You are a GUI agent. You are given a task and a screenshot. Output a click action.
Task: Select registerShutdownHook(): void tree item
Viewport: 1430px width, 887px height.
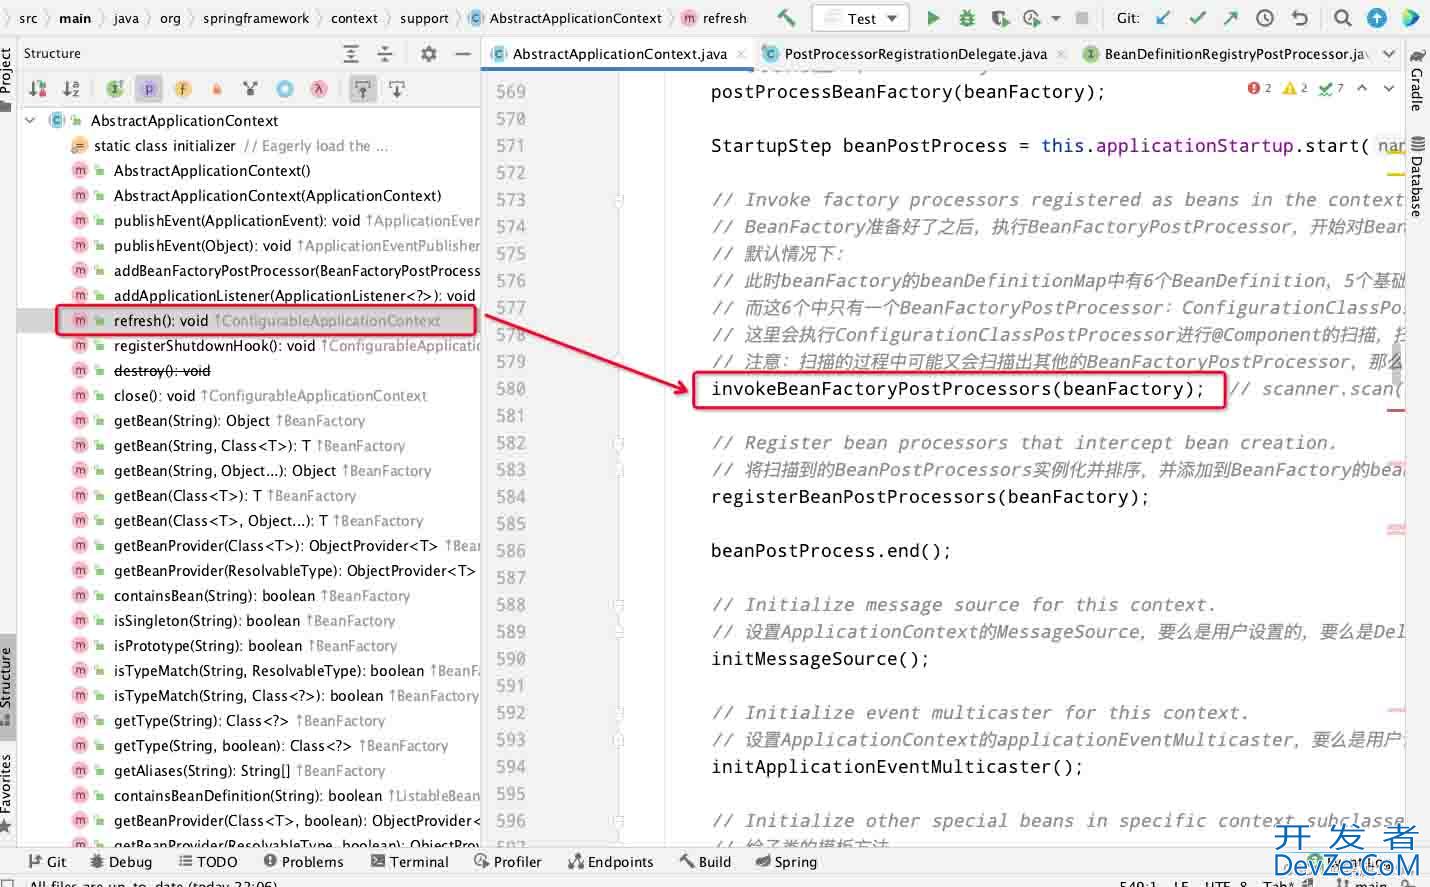click(248, 346)
